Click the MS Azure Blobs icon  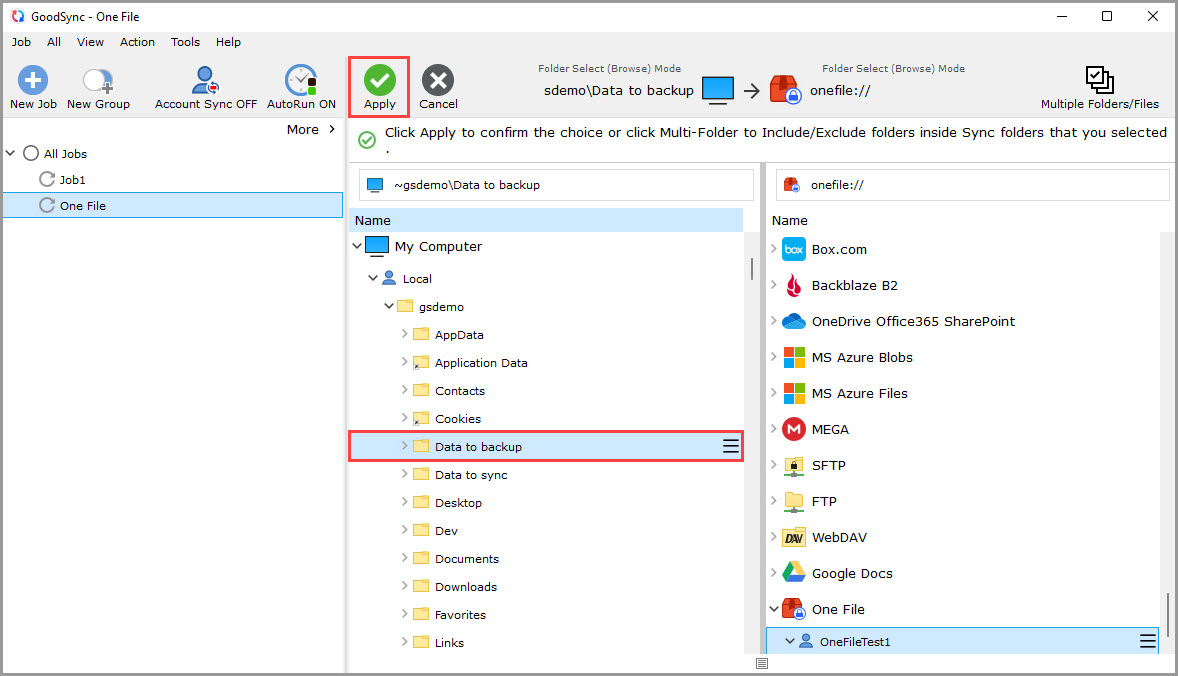click(794, 358)
